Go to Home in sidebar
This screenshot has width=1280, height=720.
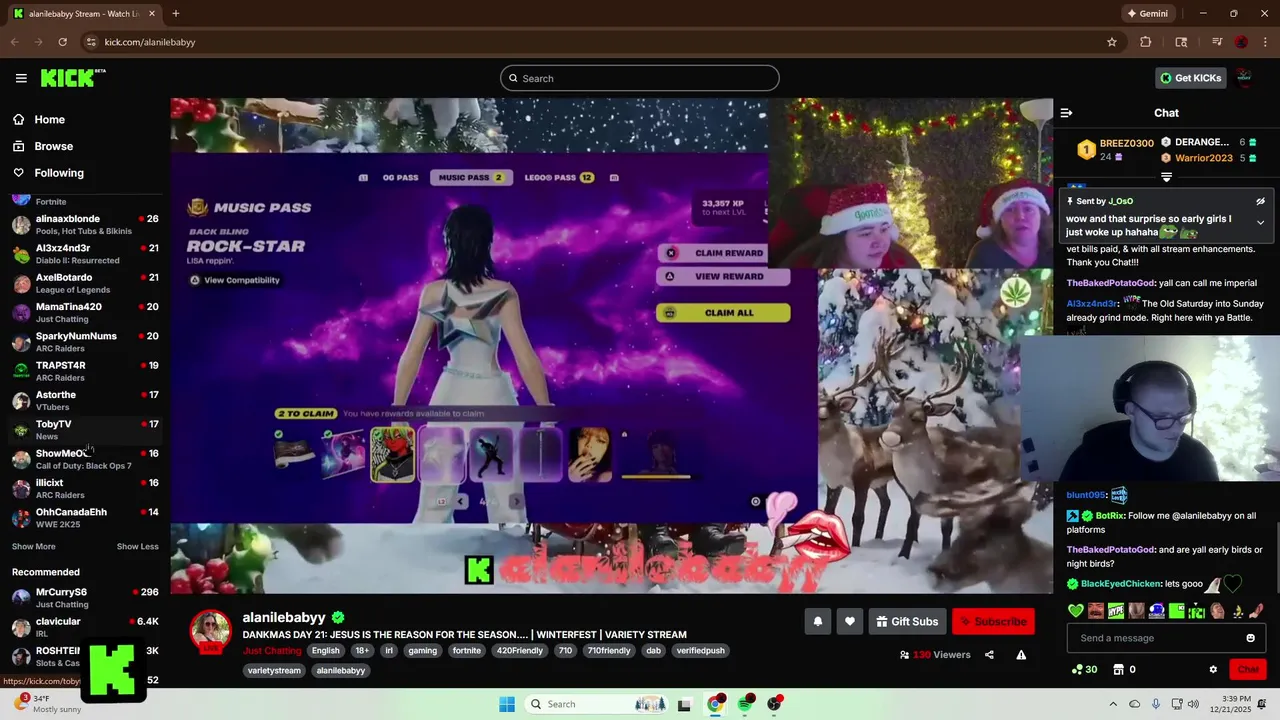49,119
